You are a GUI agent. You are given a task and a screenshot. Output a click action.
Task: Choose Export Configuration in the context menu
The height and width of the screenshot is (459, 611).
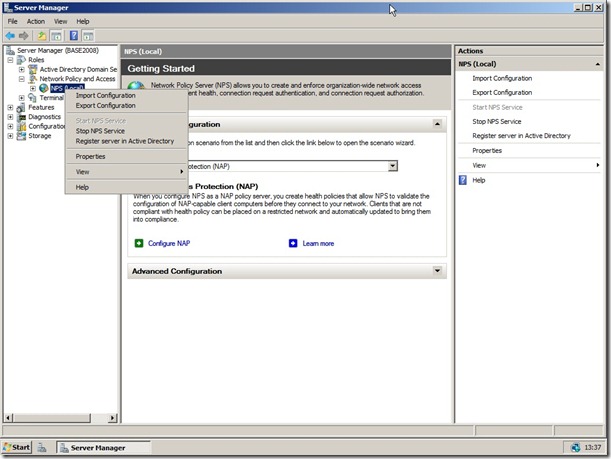pyautogui.click(x=126, y=106)
